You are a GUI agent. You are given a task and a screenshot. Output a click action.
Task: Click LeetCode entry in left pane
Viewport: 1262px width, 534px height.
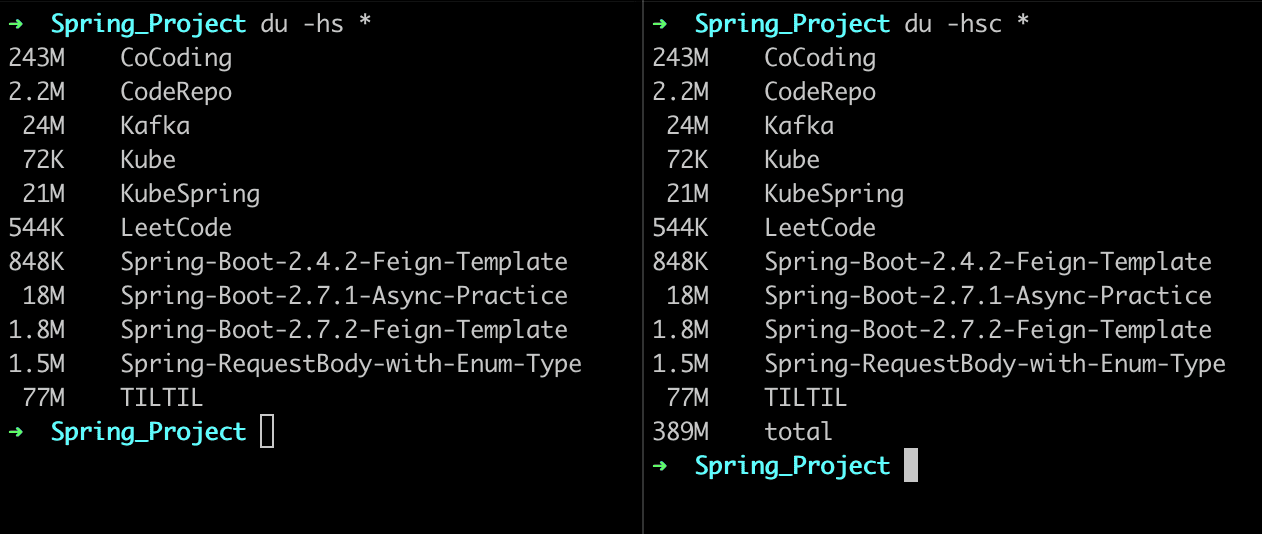point(176,228)
